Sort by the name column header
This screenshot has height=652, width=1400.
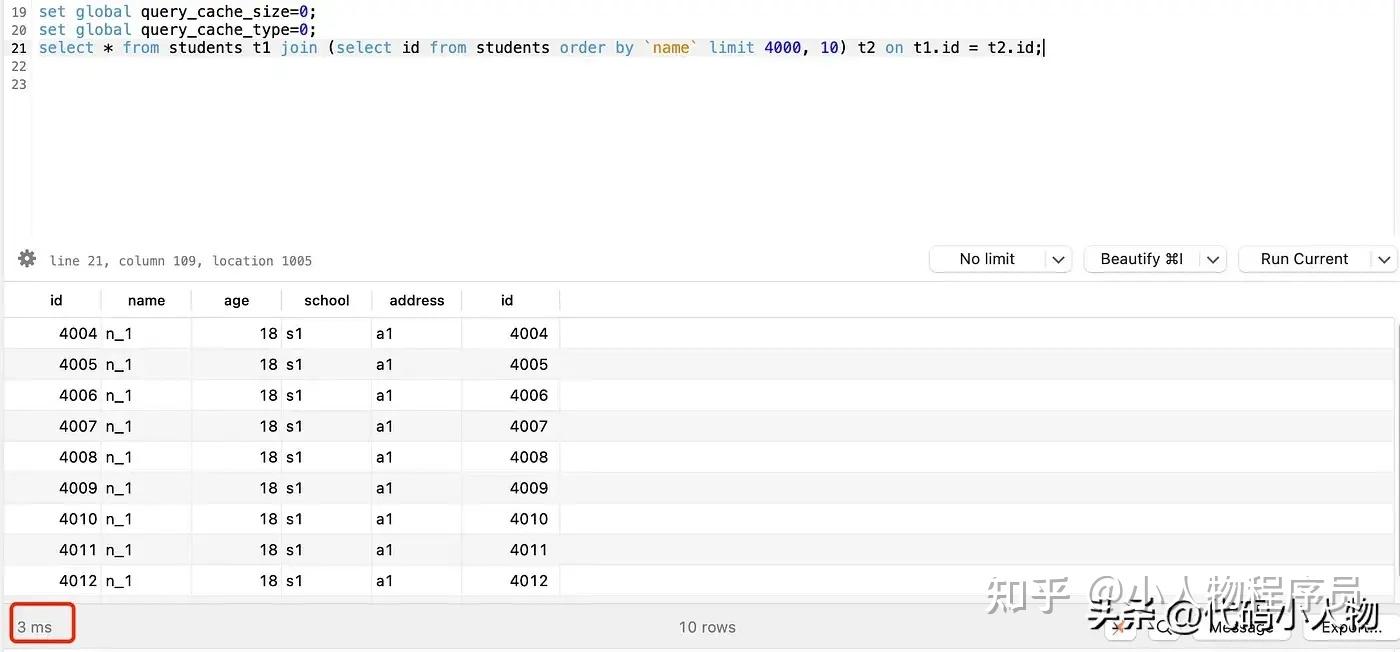[x=146, y=300]
